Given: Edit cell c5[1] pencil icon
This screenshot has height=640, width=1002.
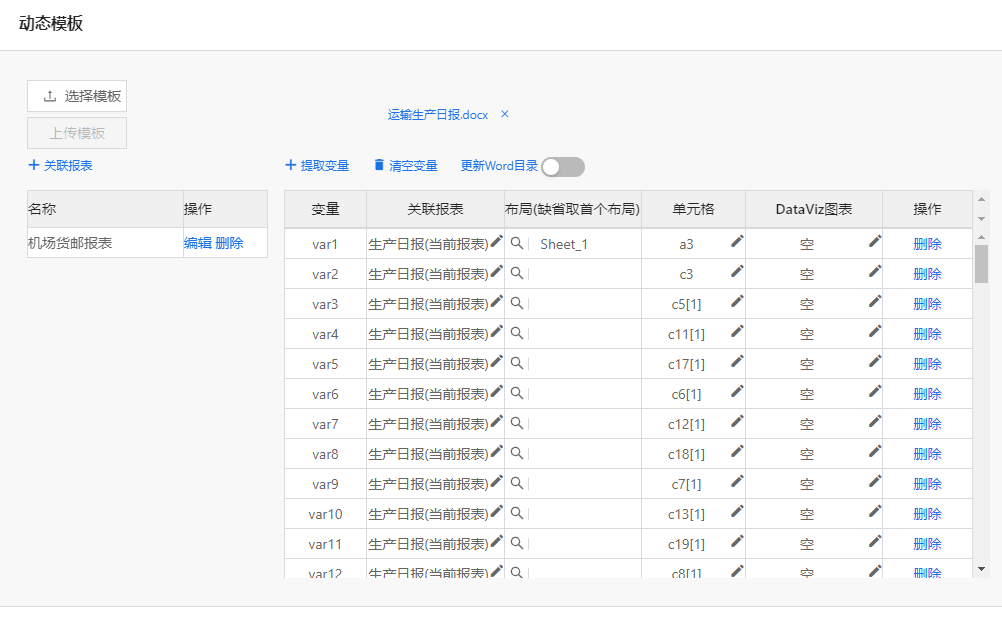Looking at the screenshot, I should tap(737, 301).
